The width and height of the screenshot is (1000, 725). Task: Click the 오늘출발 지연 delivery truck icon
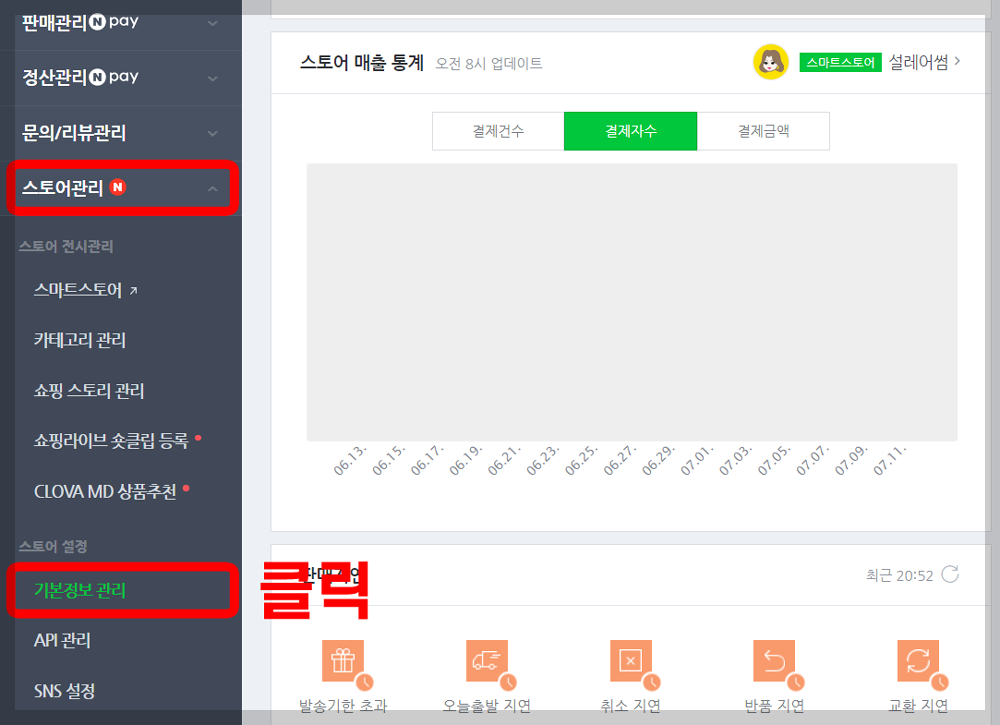click(x=487, y=660)
